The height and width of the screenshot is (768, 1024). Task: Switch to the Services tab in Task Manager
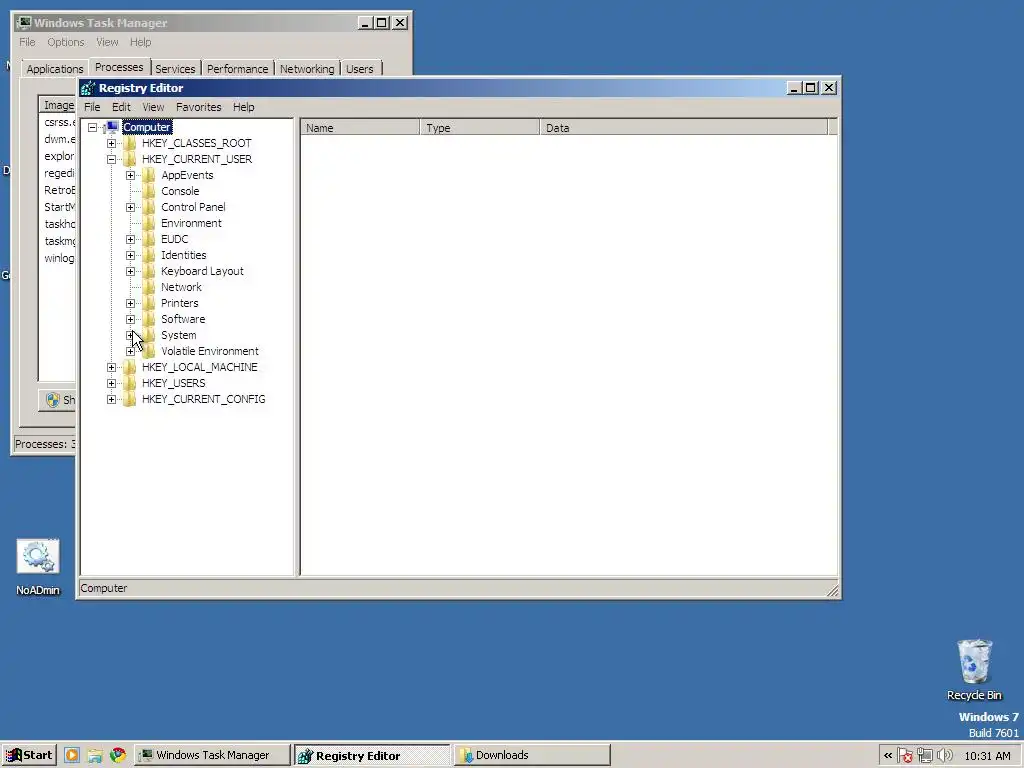175,69
